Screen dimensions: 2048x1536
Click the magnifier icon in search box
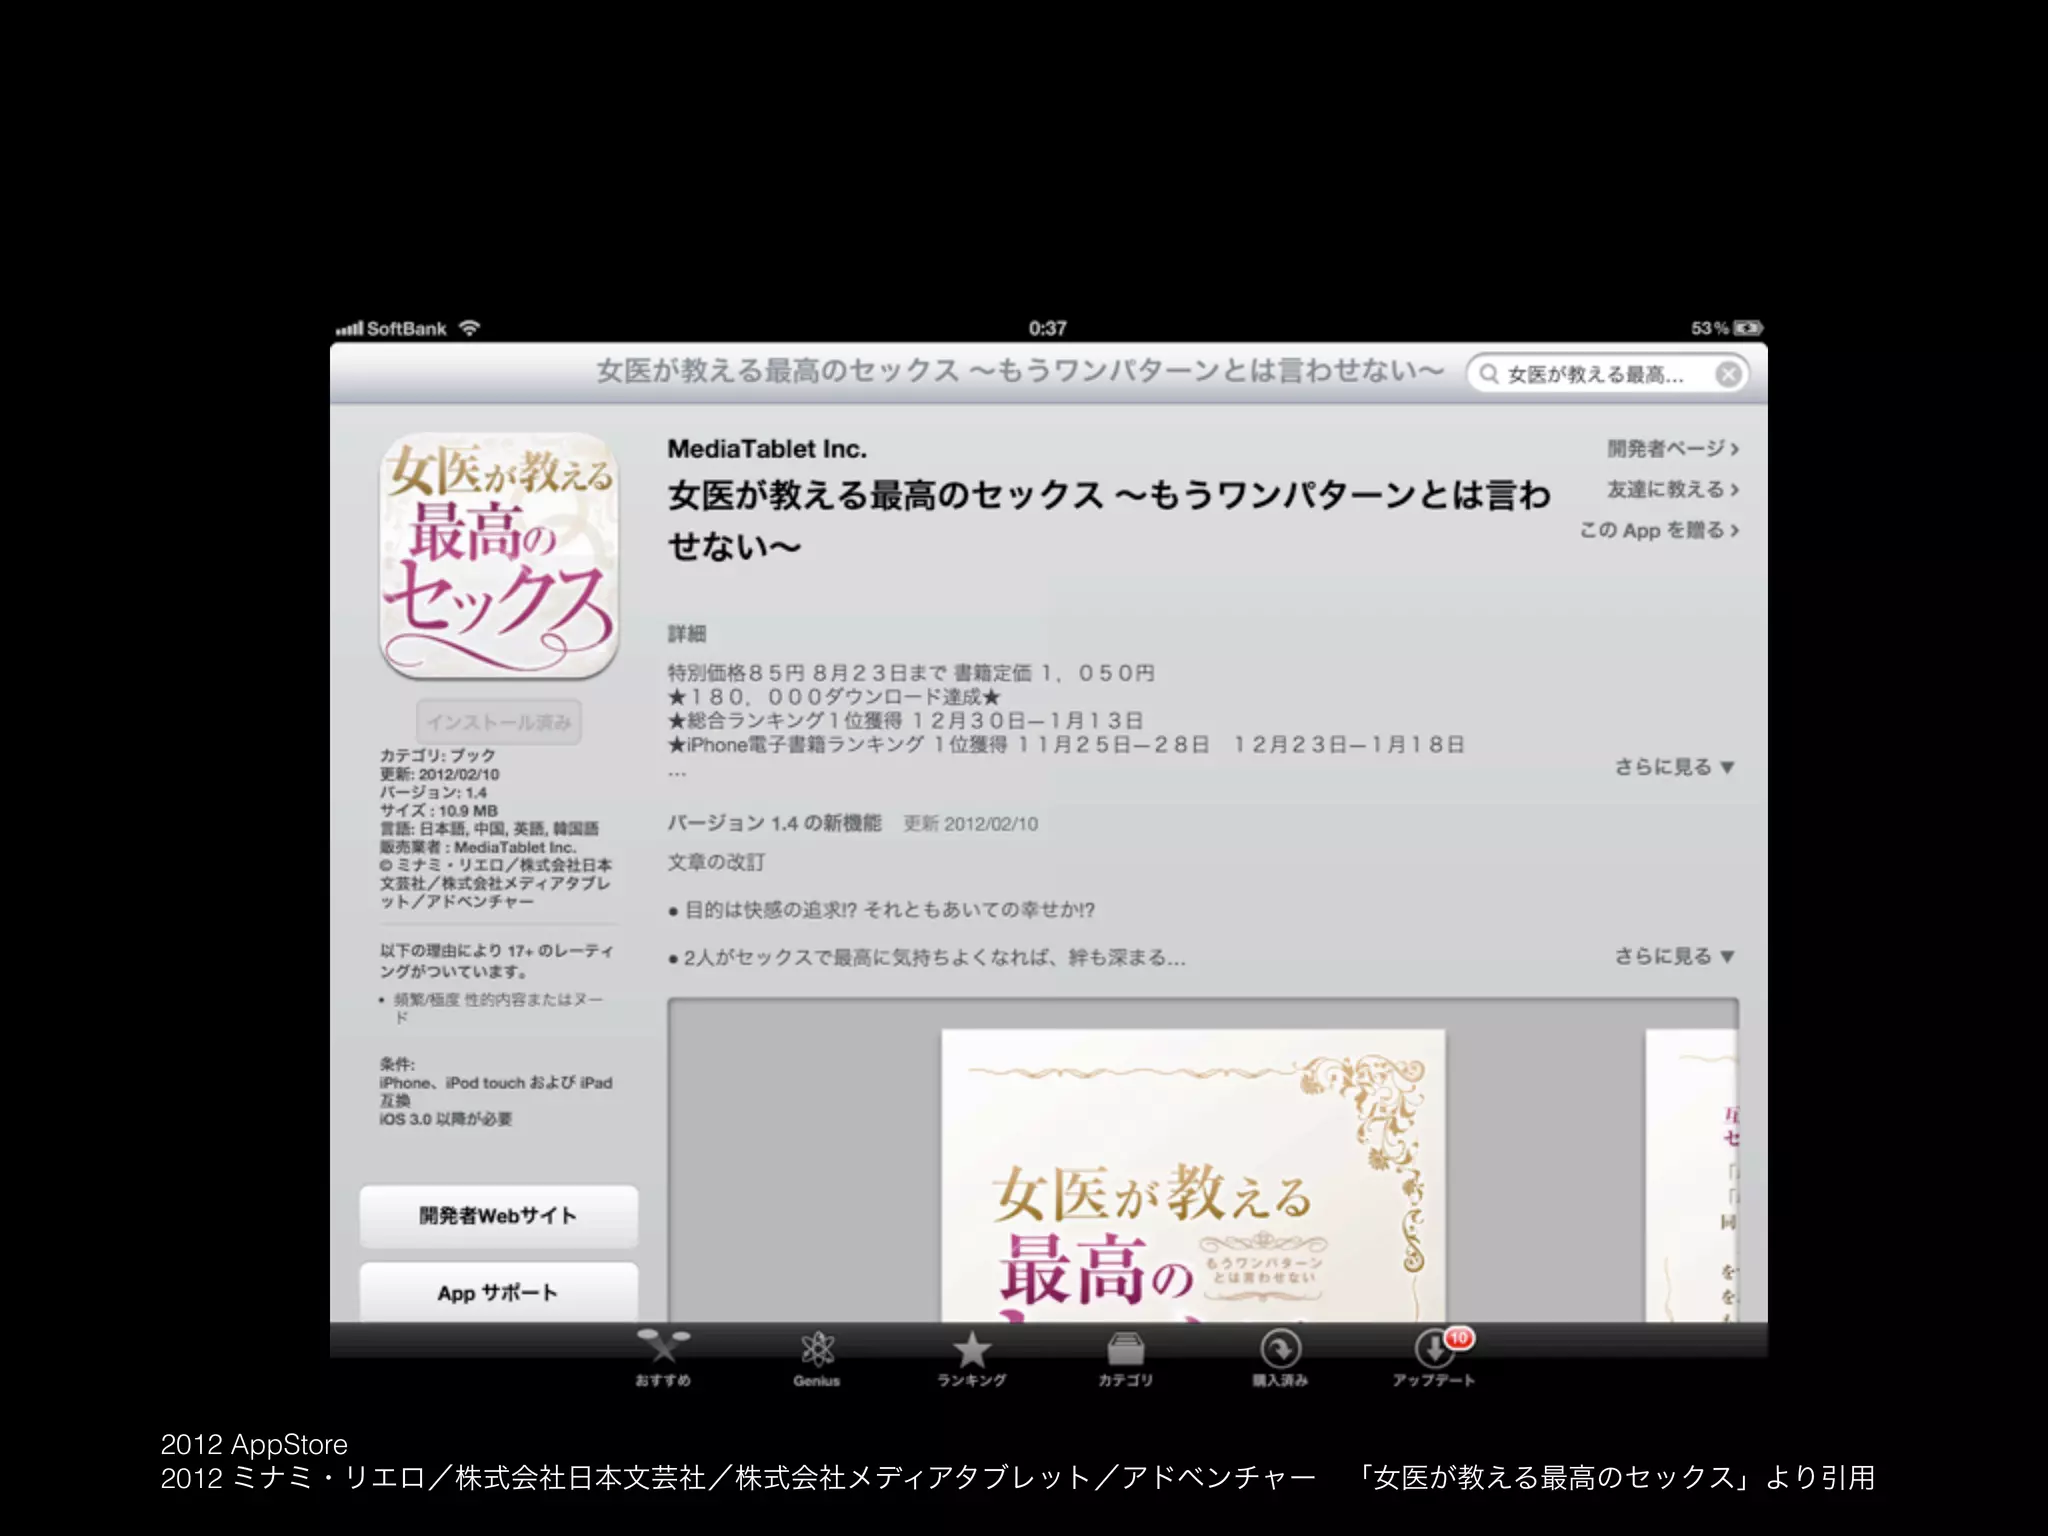tap(1489, 374)
